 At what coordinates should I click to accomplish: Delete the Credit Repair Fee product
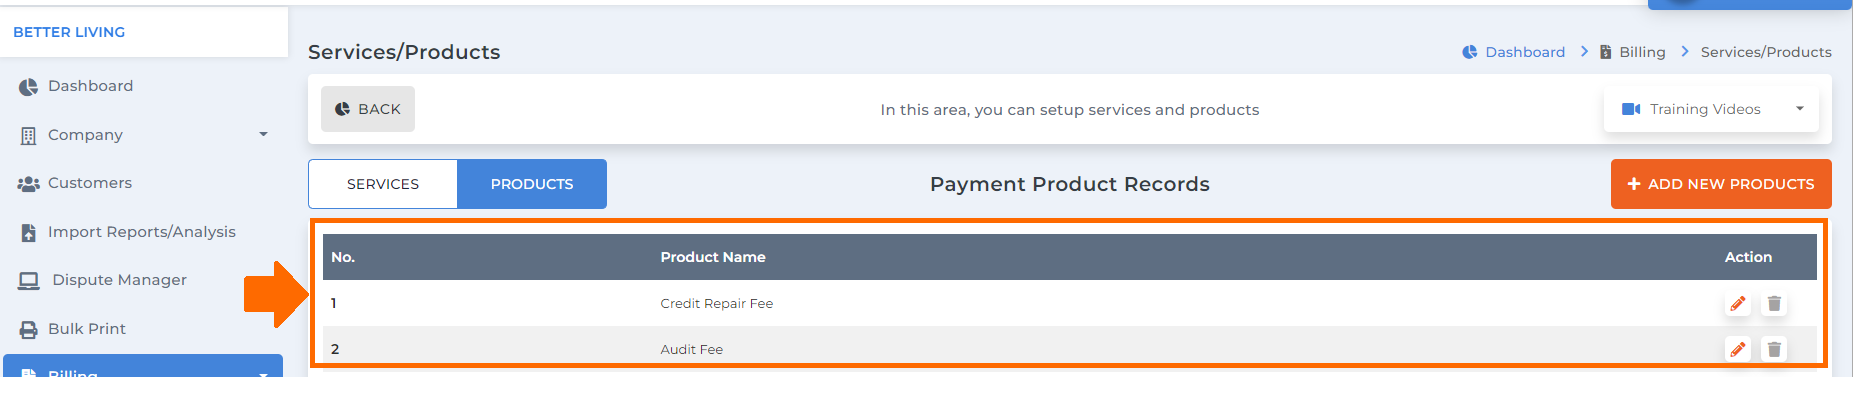tap(1774, 304)
